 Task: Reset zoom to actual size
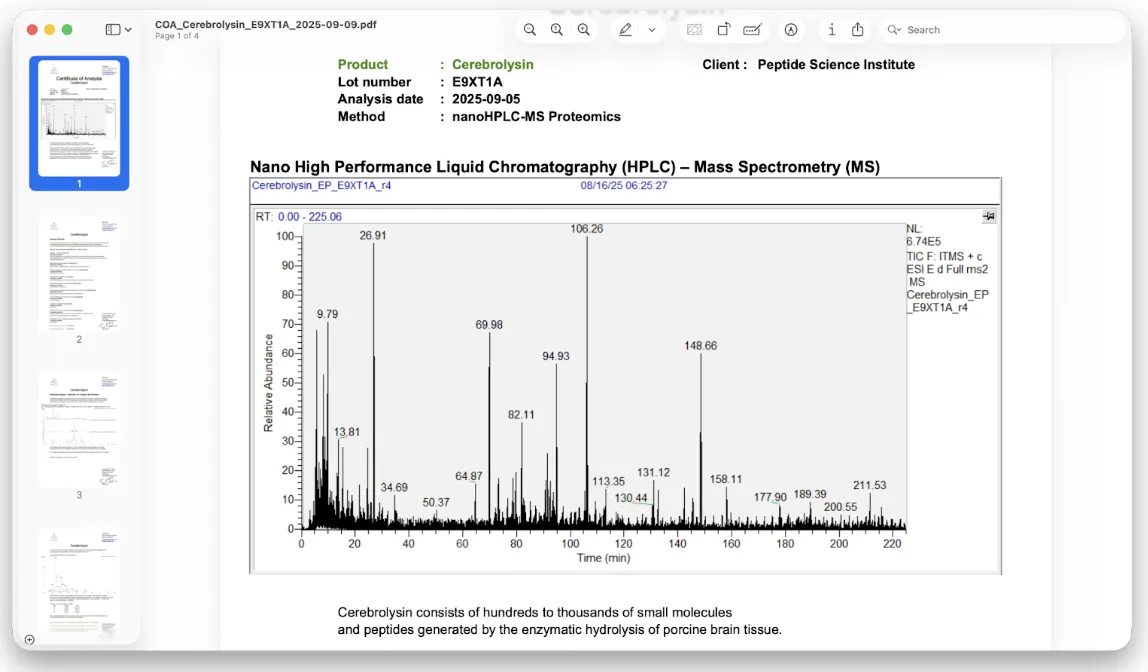(557, 30)
